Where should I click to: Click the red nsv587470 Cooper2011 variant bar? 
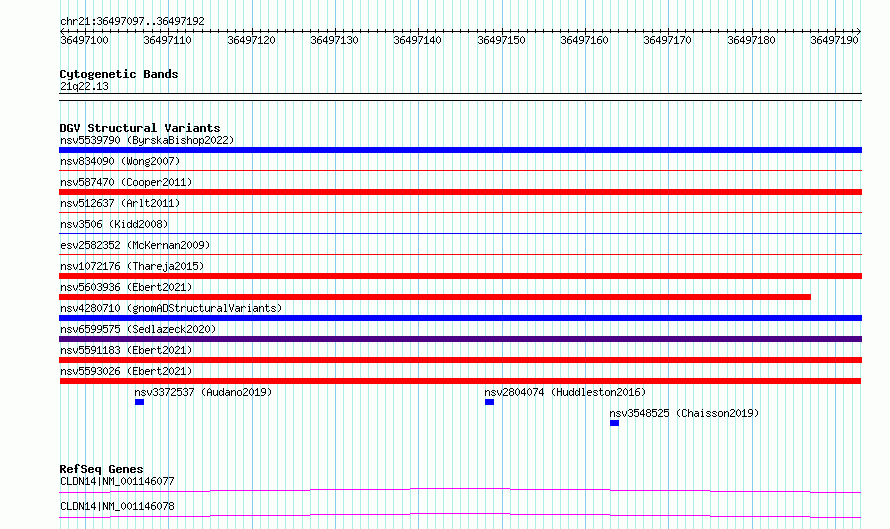(x=460, y=192)
